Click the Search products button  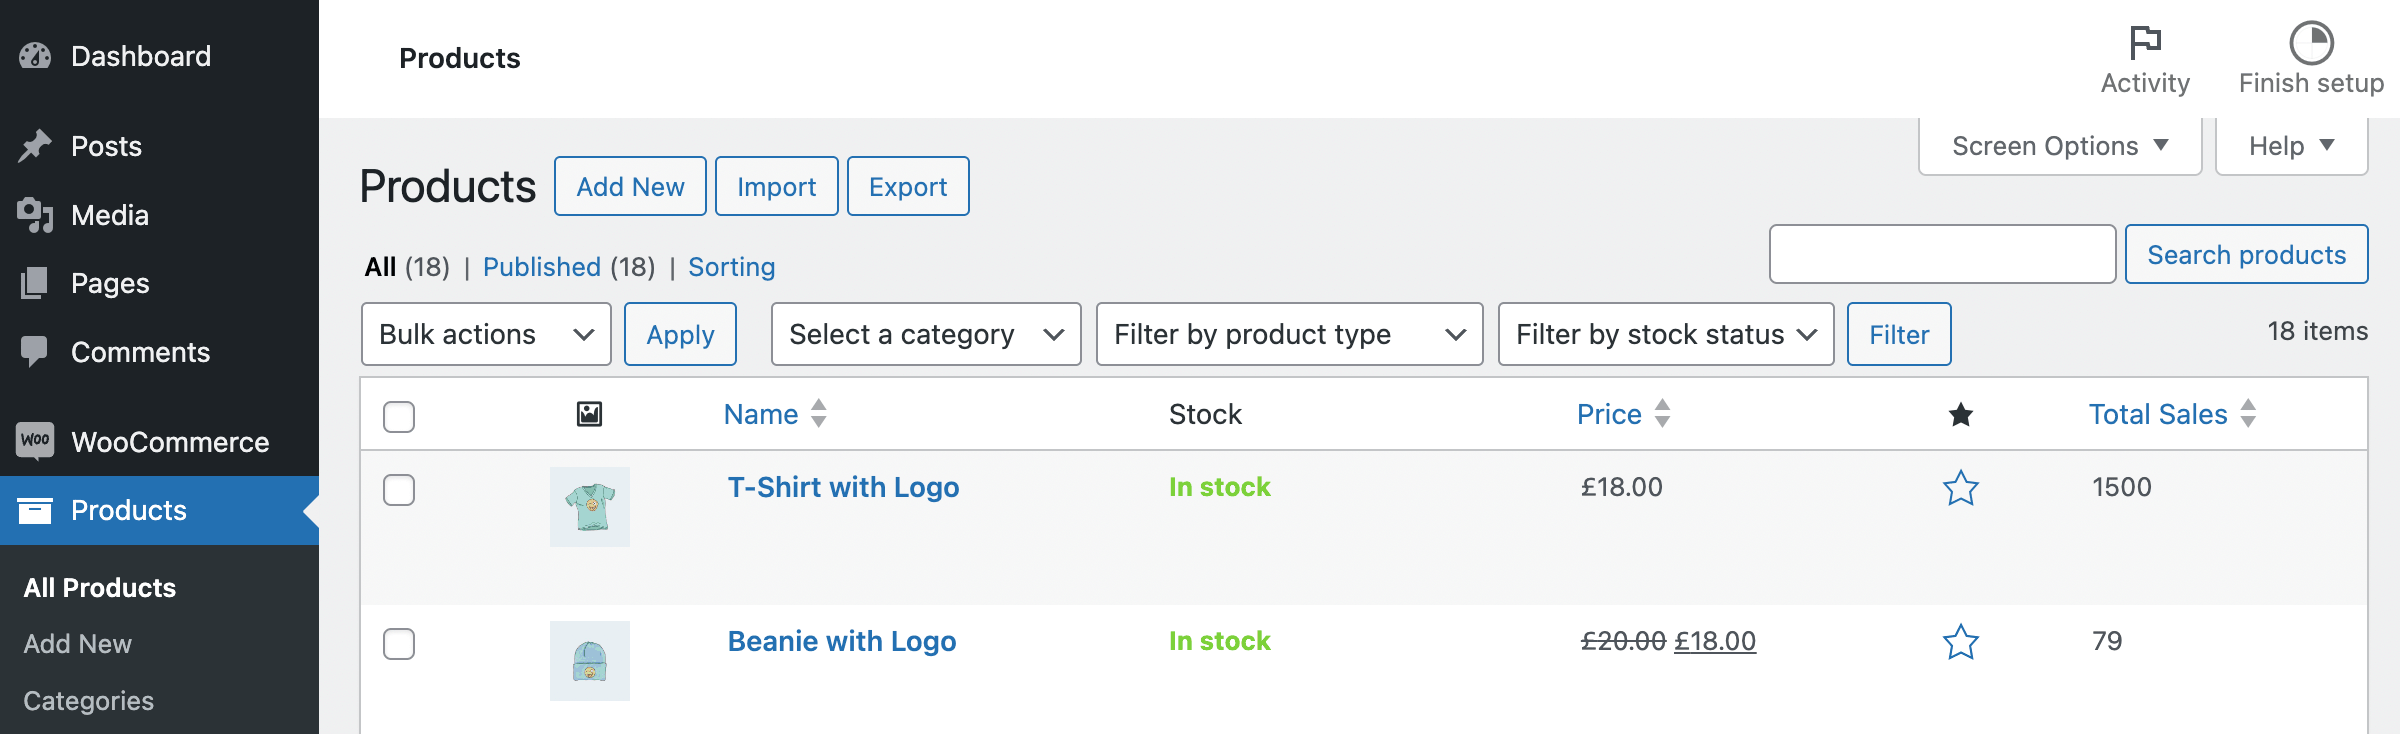[2247, 254]
